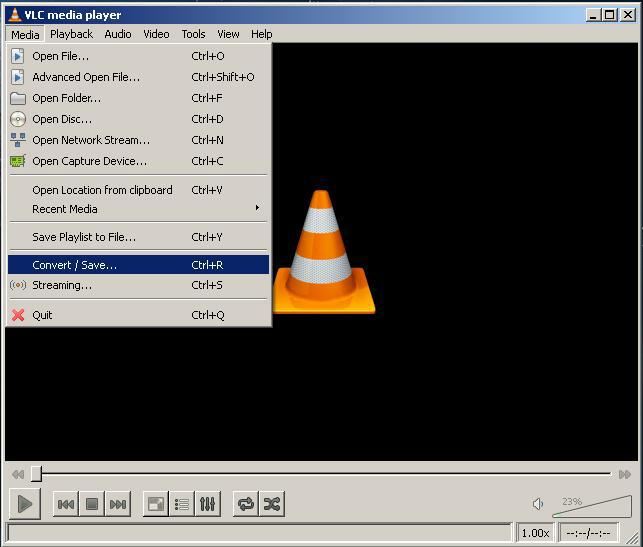The image size is (643, 547).
Task: Click the Open File icon in menu
Action: point(17,56)
